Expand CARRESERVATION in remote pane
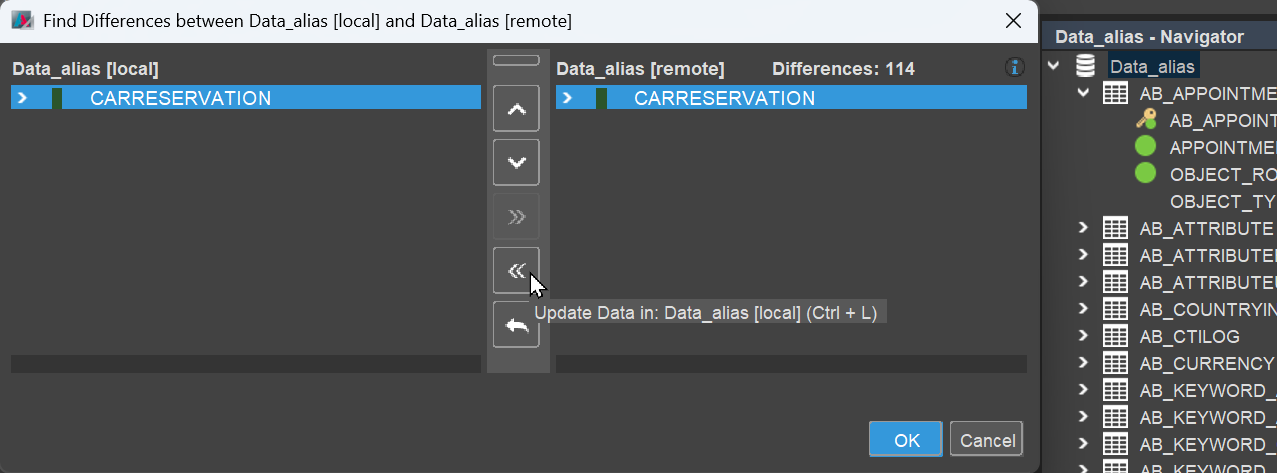Screen dimensions: 1277x473 [x=566, y=98]
